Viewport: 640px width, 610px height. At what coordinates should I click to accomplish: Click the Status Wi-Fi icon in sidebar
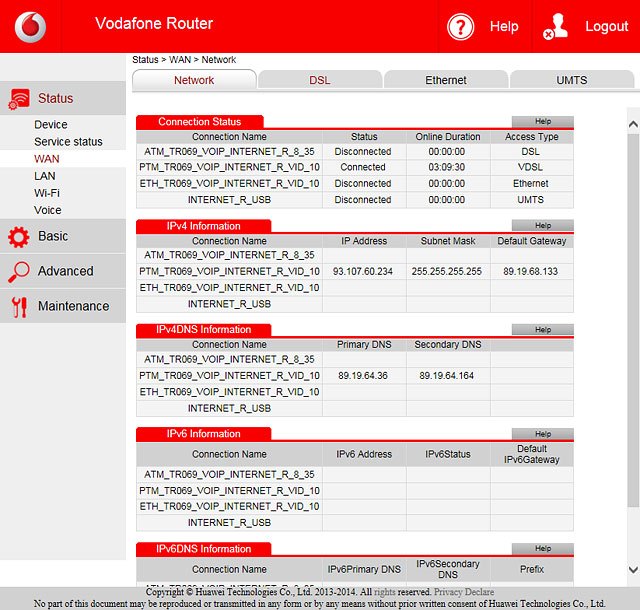19,99
